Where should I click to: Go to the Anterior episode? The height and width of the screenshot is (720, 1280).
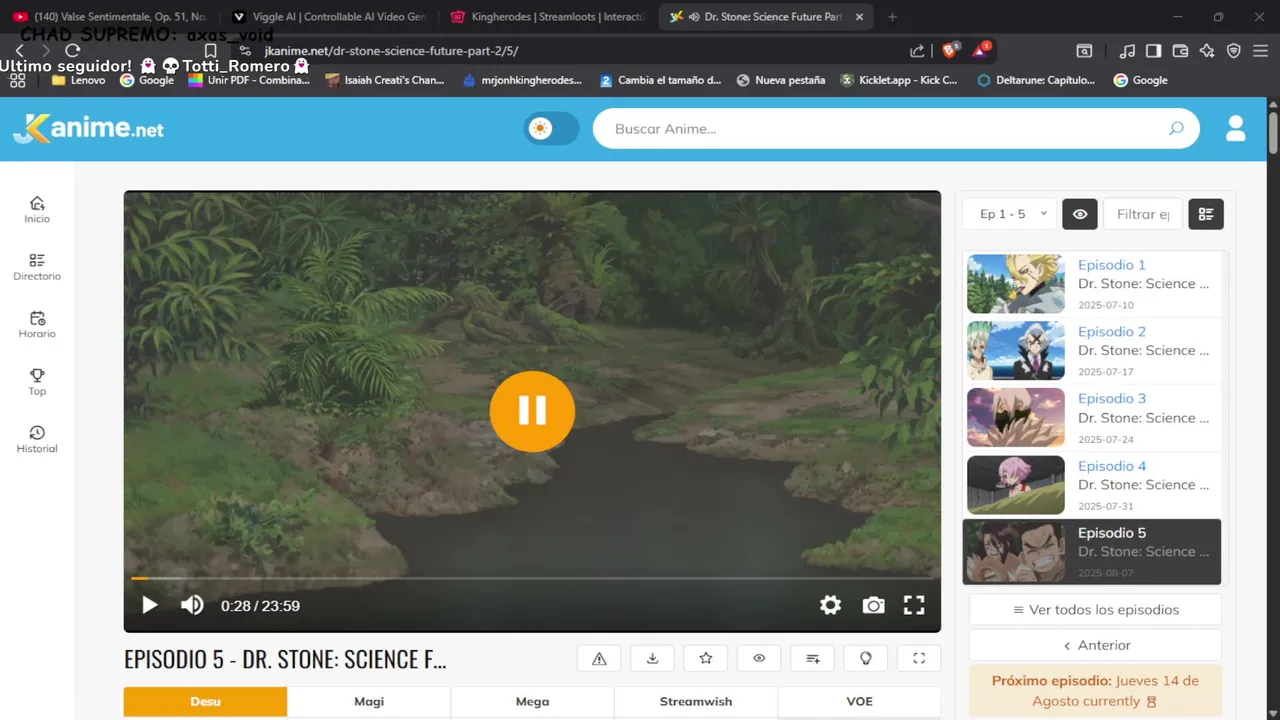1095,646
